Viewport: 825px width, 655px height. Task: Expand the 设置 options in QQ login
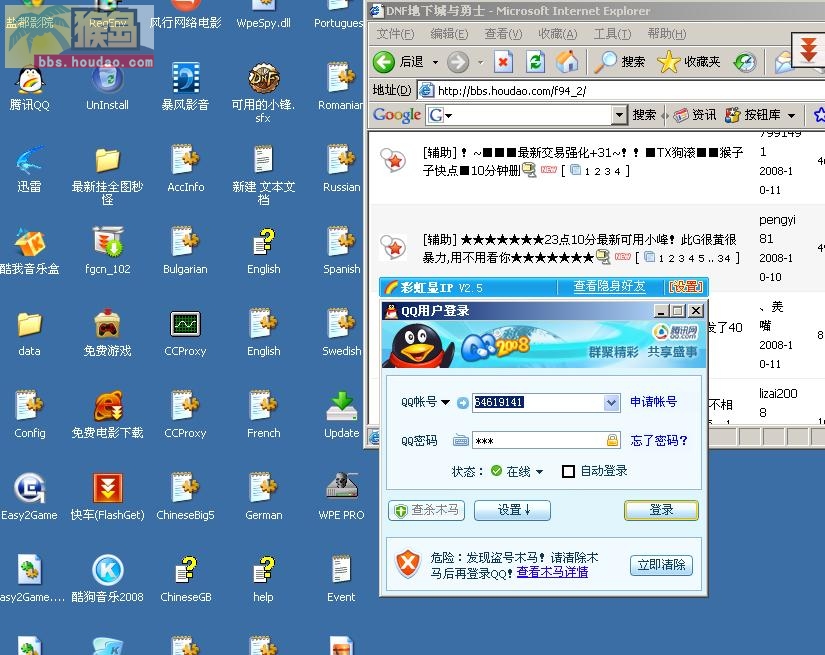click(x=512, y=510)
